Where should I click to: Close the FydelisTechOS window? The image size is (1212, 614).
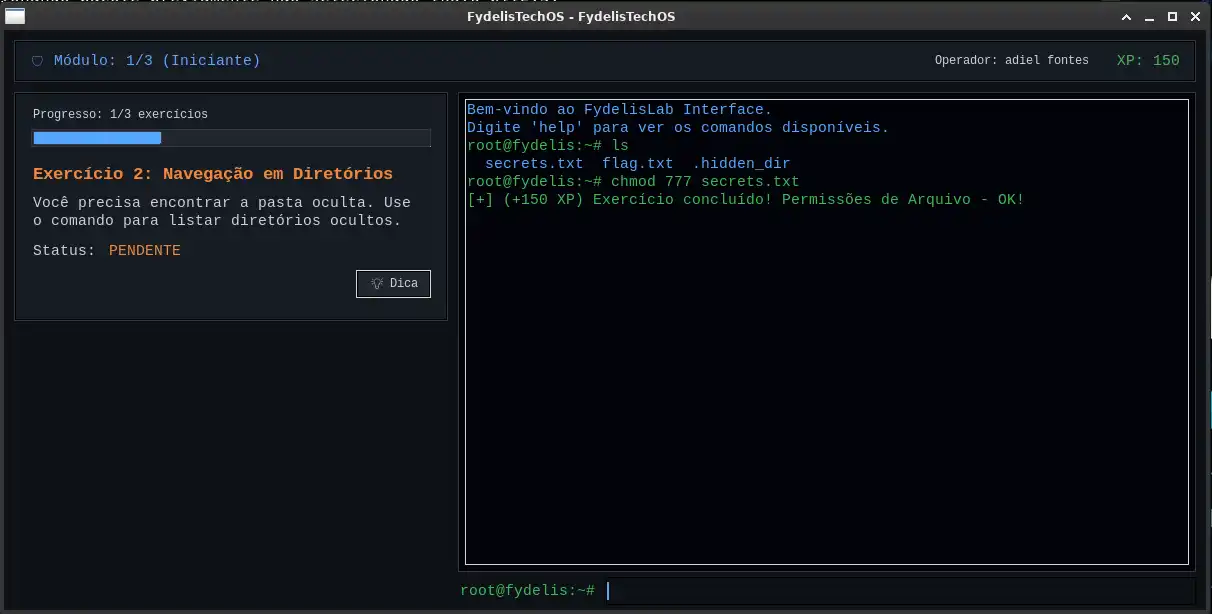(x=1195, y=17)
